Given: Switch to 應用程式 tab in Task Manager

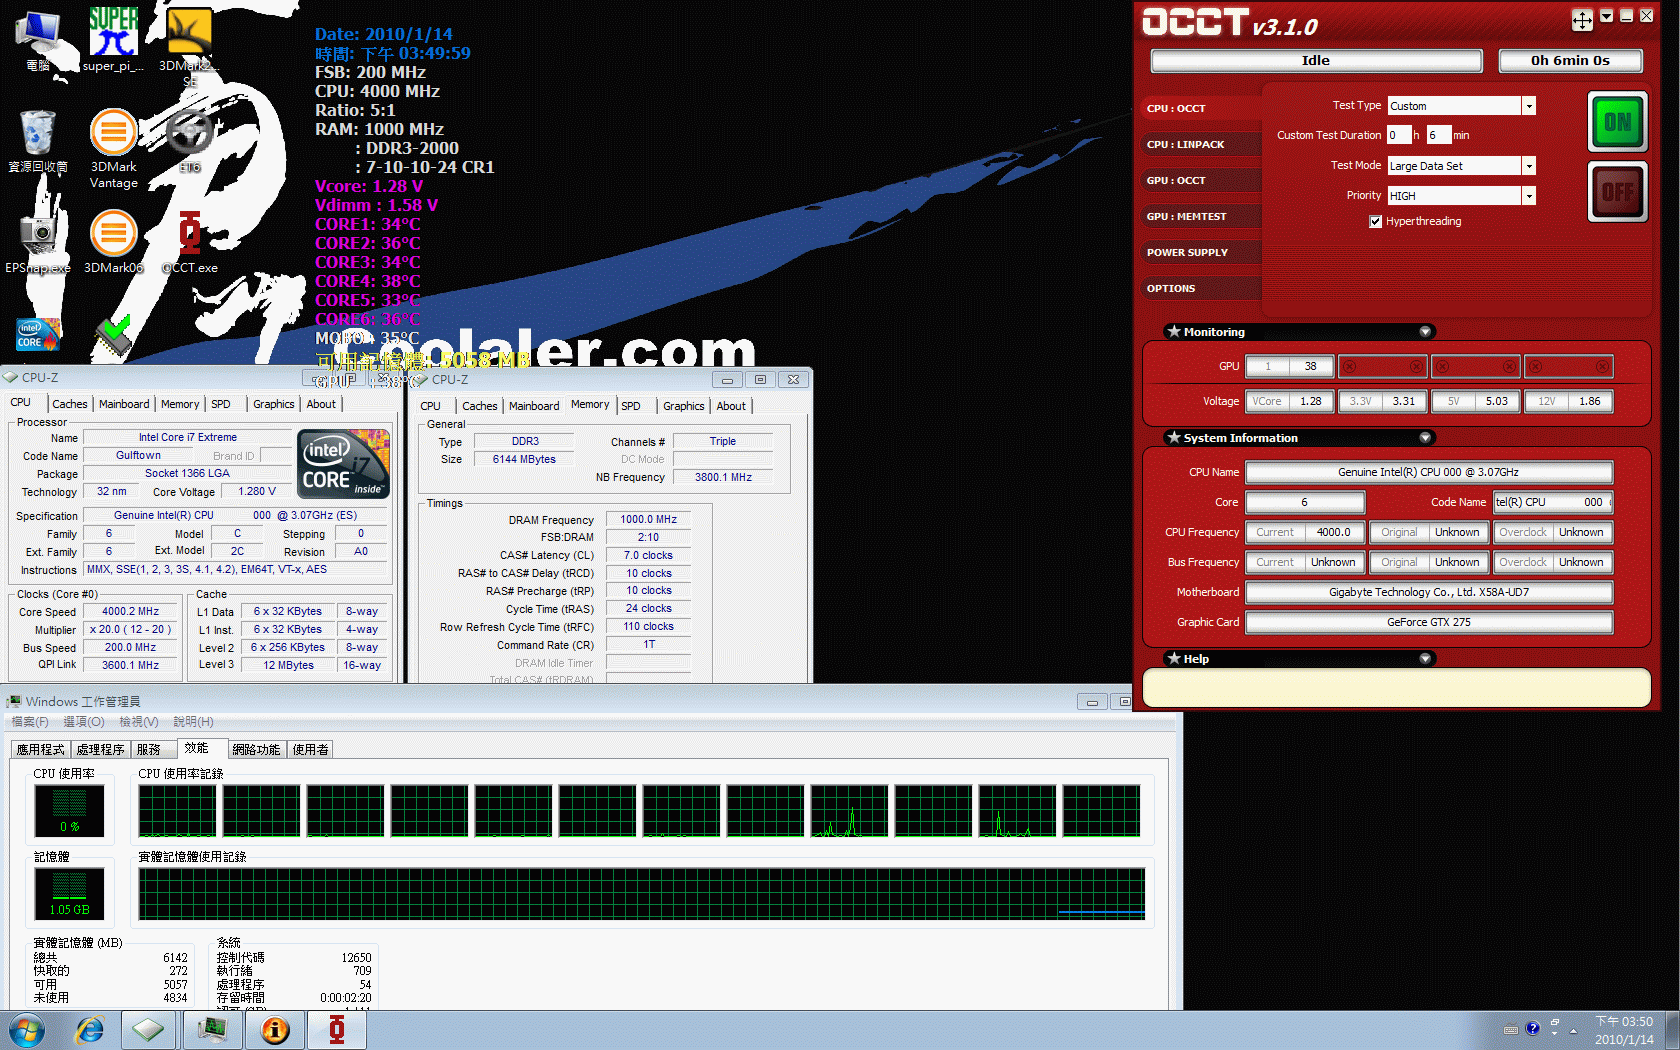Looking at the screenshot, I should click(x=40, y=749).
